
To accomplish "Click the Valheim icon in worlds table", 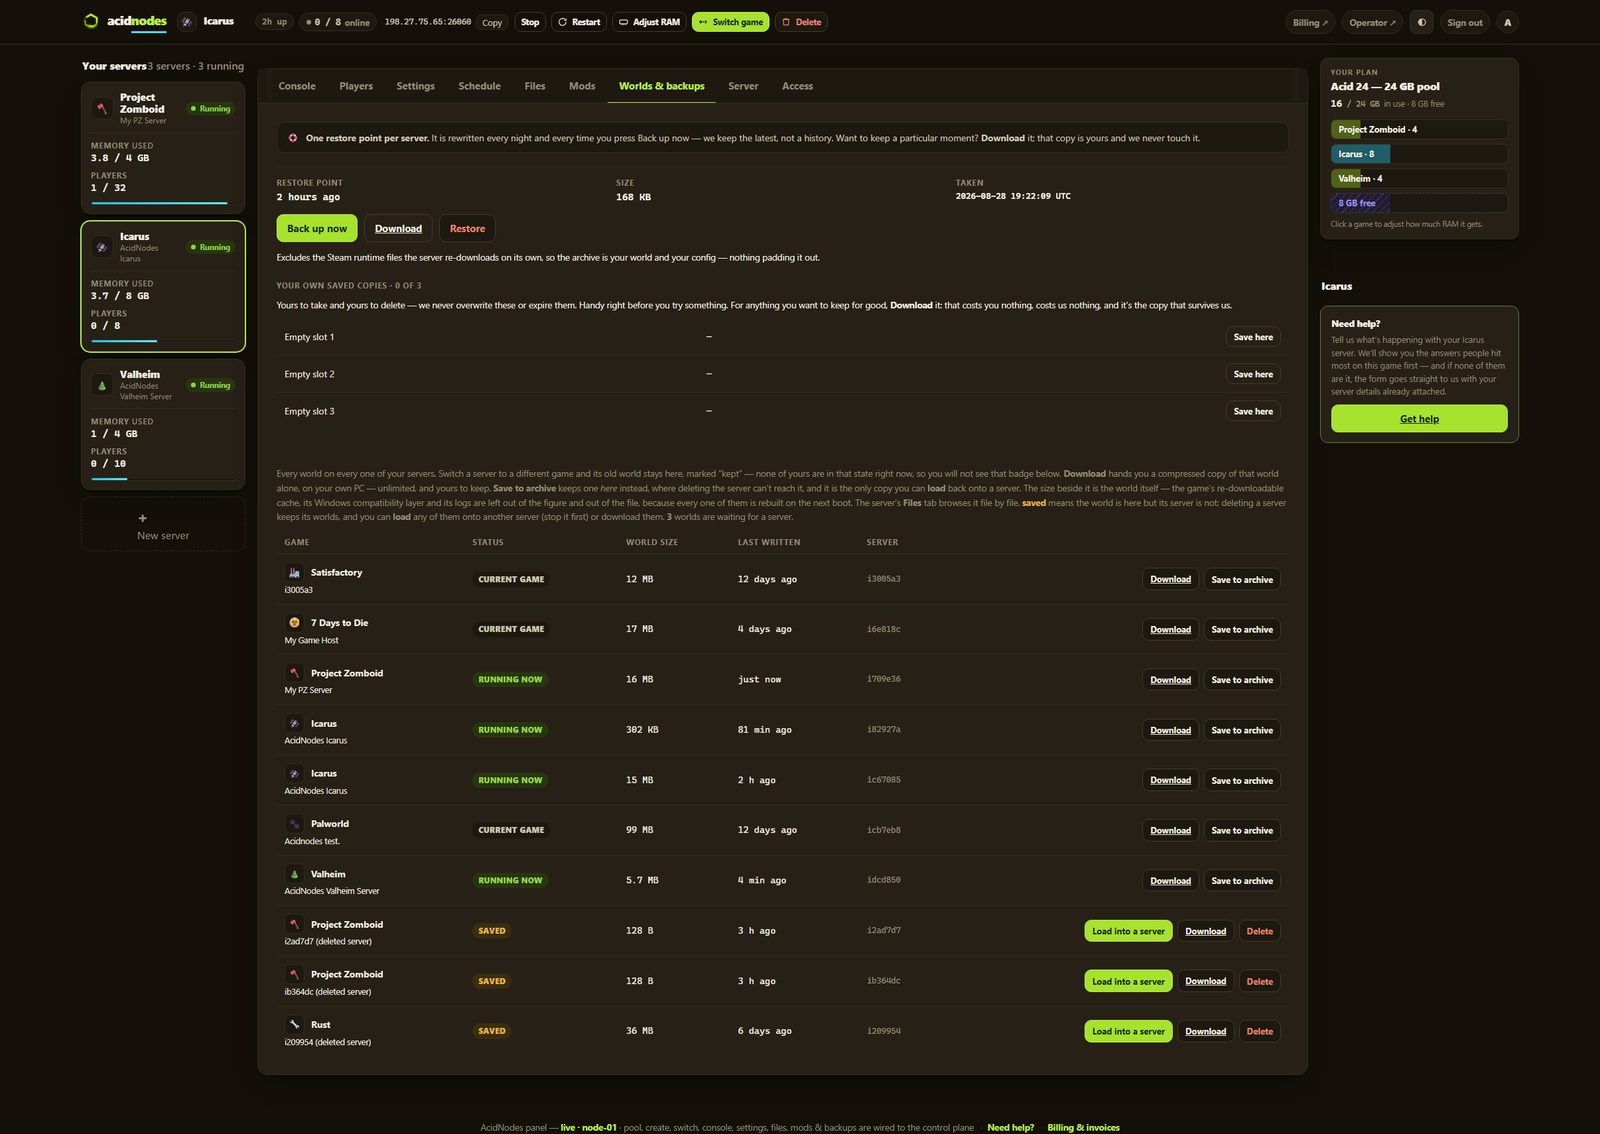I will coord(294,874).
